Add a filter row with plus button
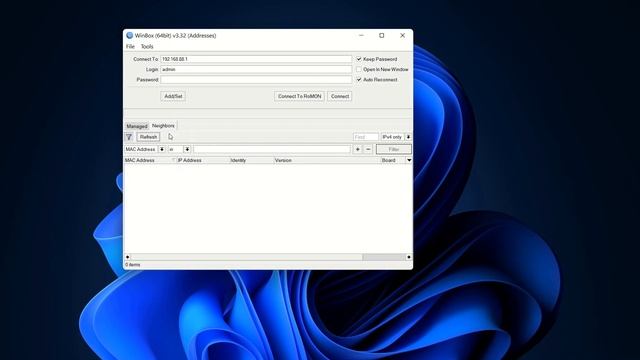This screenshot has width=640, height=360. (358, 149)
